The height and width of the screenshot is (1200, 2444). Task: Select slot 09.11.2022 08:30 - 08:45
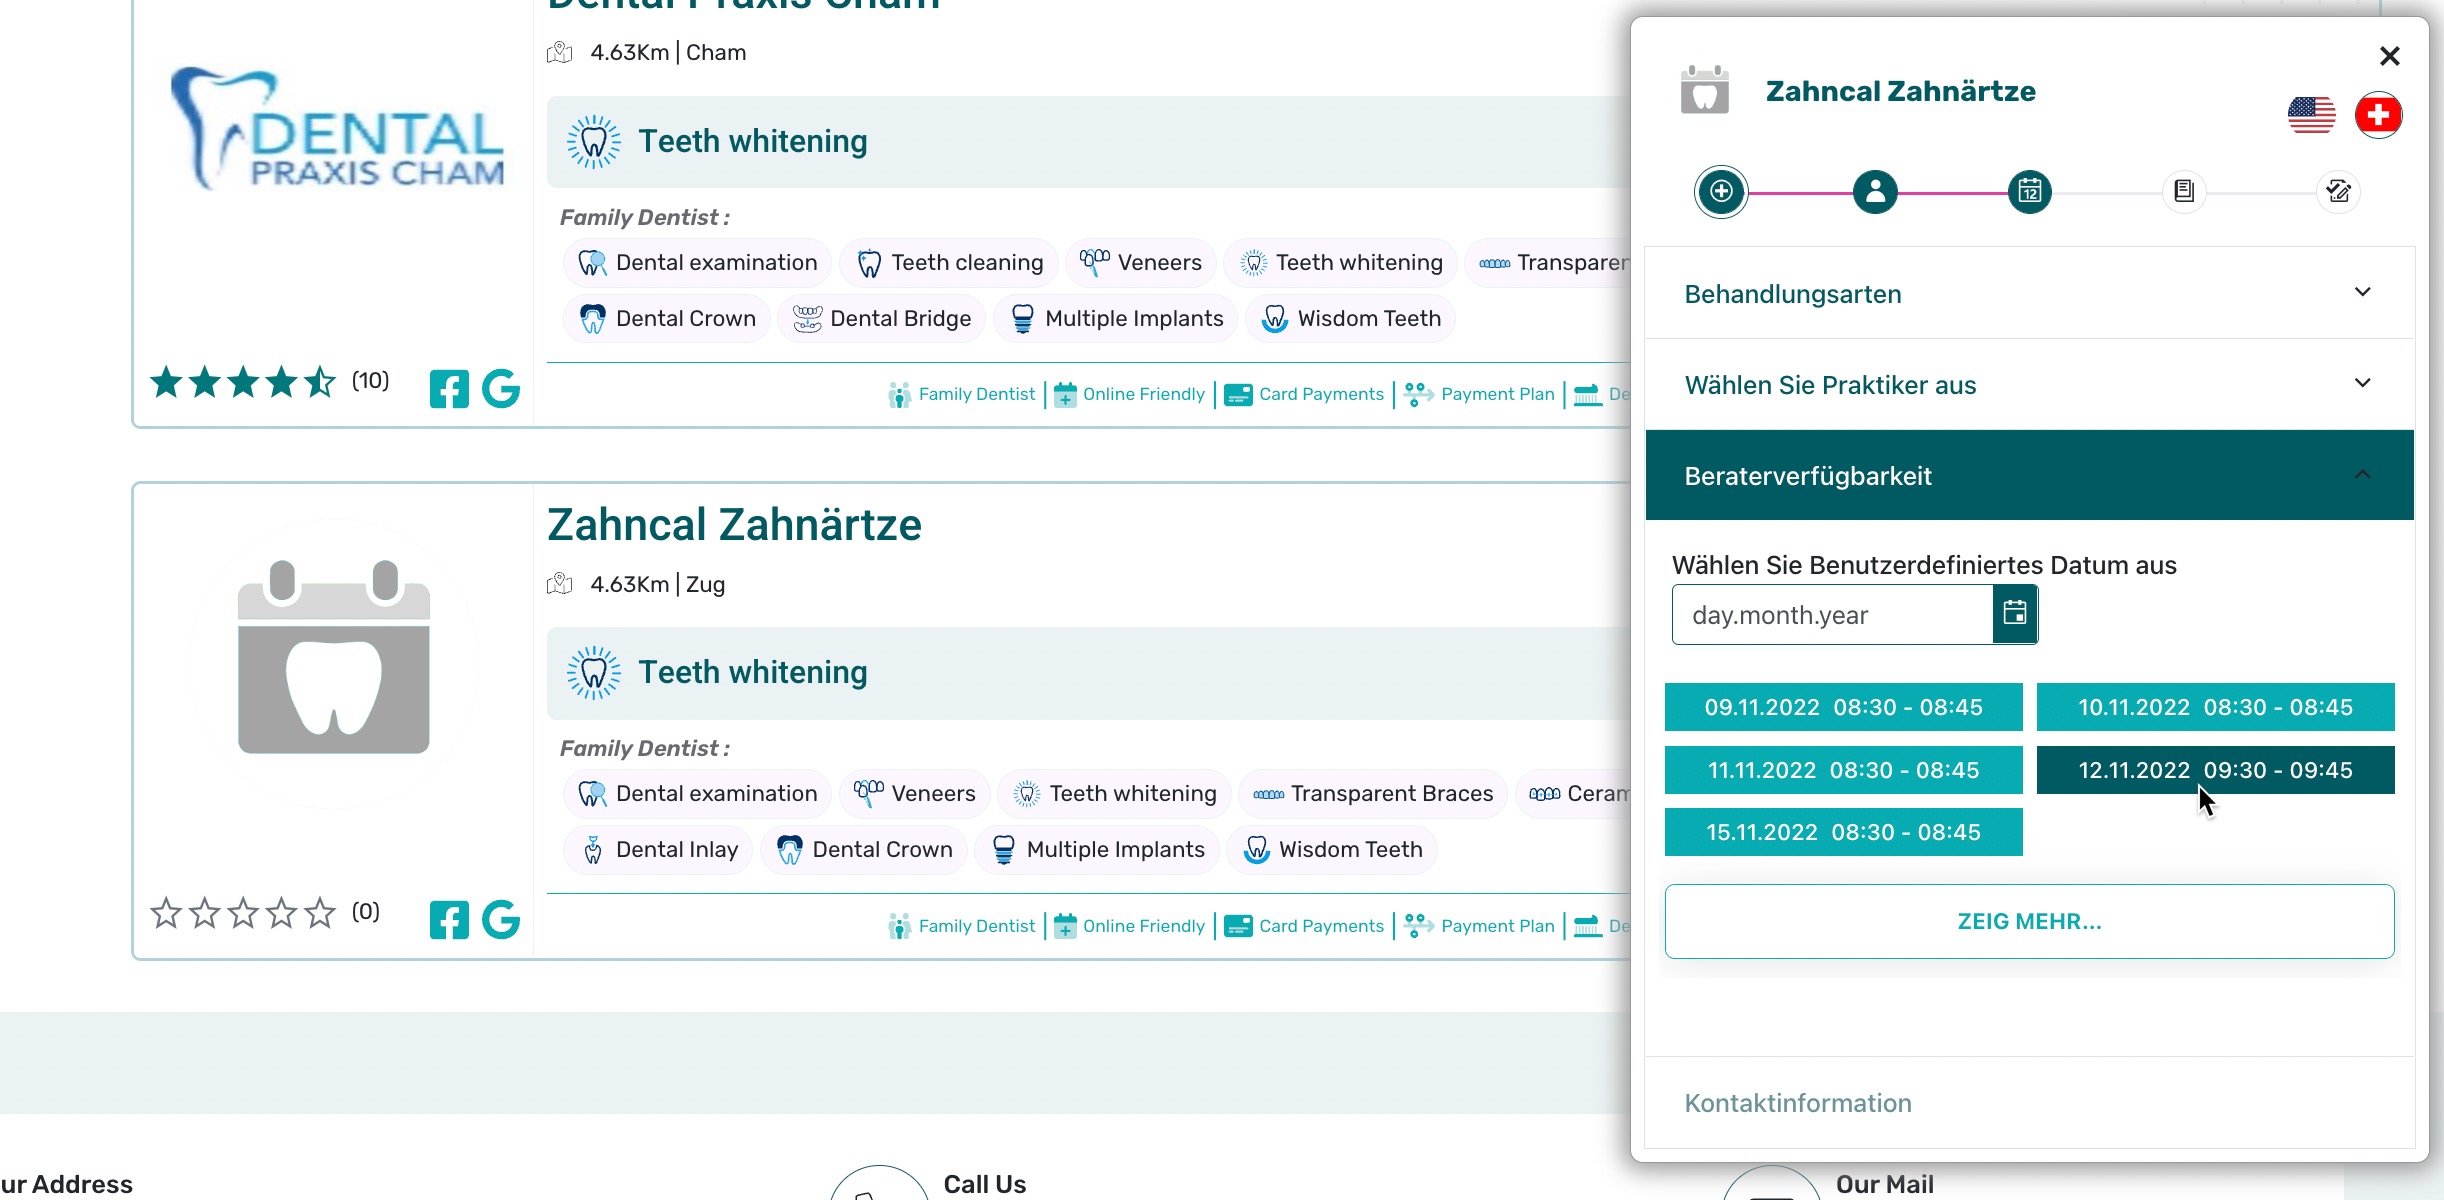(x=1843, y=707)
